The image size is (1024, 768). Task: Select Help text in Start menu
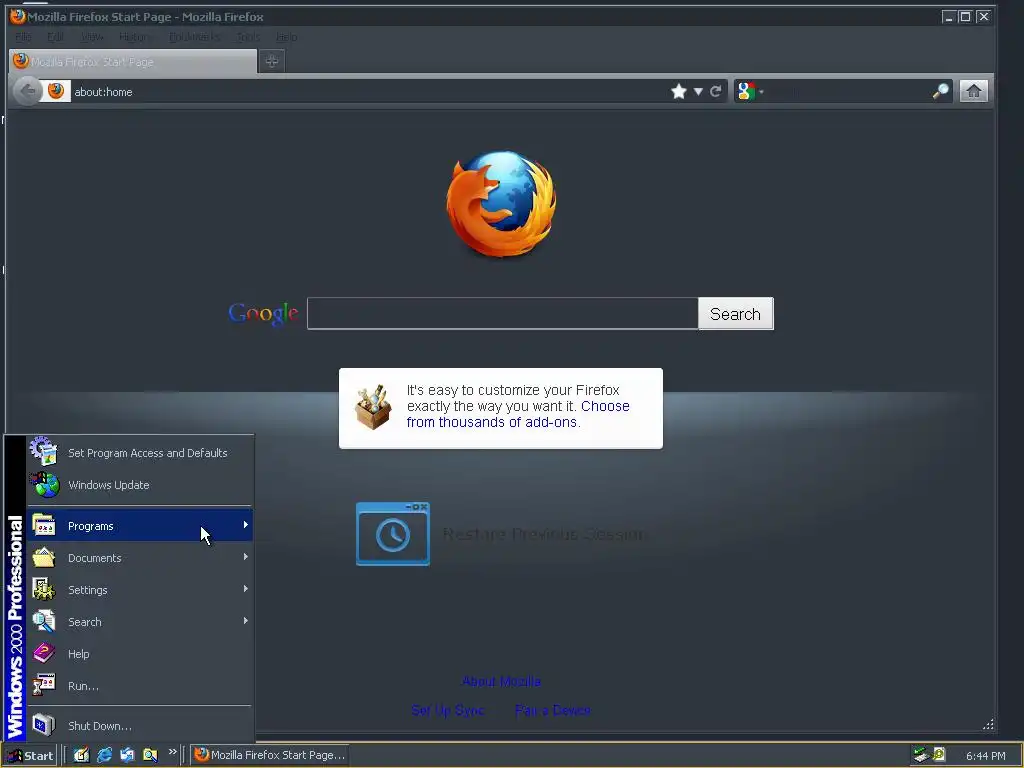pos(78,654)
